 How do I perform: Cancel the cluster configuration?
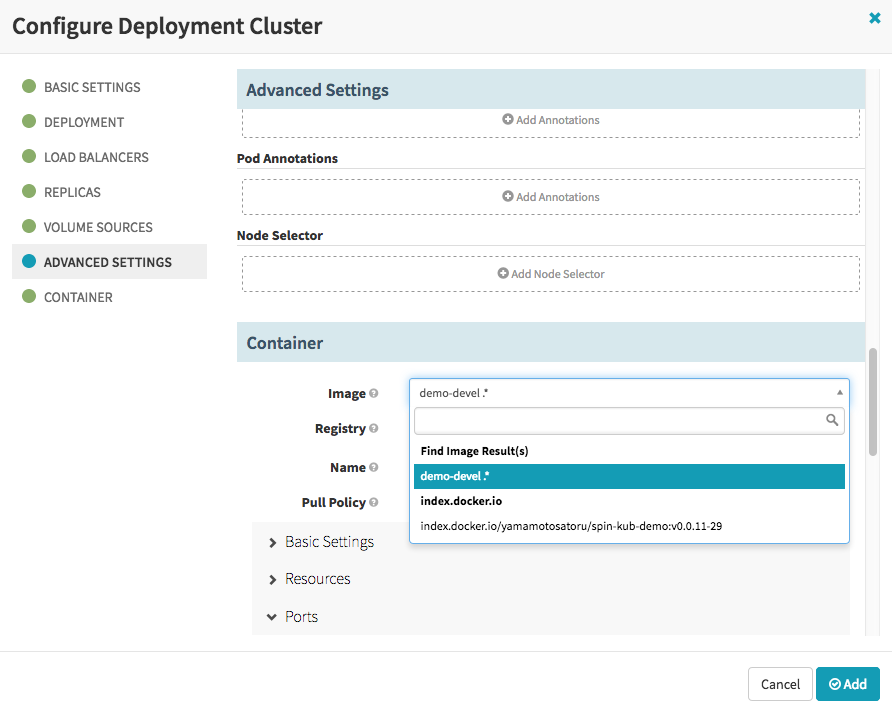click(x=780, y=684)
